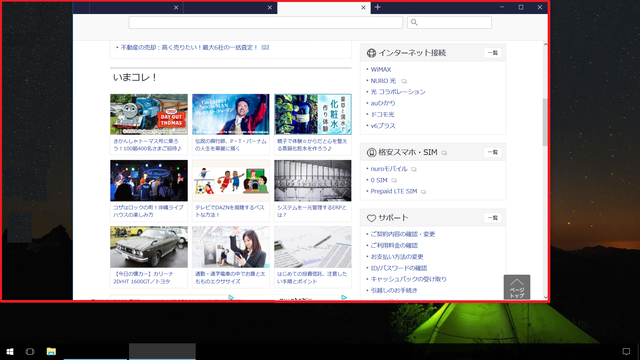Launch File Explorer from the taskbar

pyautogui.click(x=51, y=351)
